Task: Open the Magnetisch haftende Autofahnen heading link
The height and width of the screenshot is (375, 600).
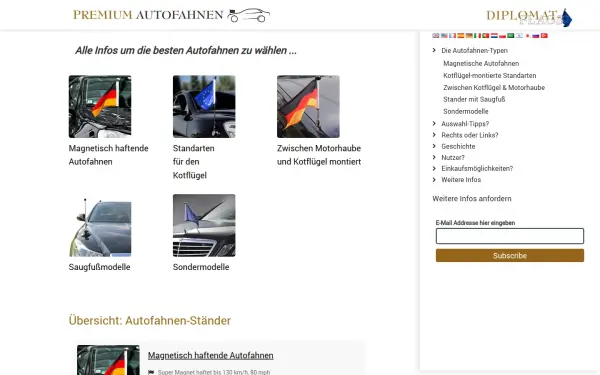Action: (210, 355)
